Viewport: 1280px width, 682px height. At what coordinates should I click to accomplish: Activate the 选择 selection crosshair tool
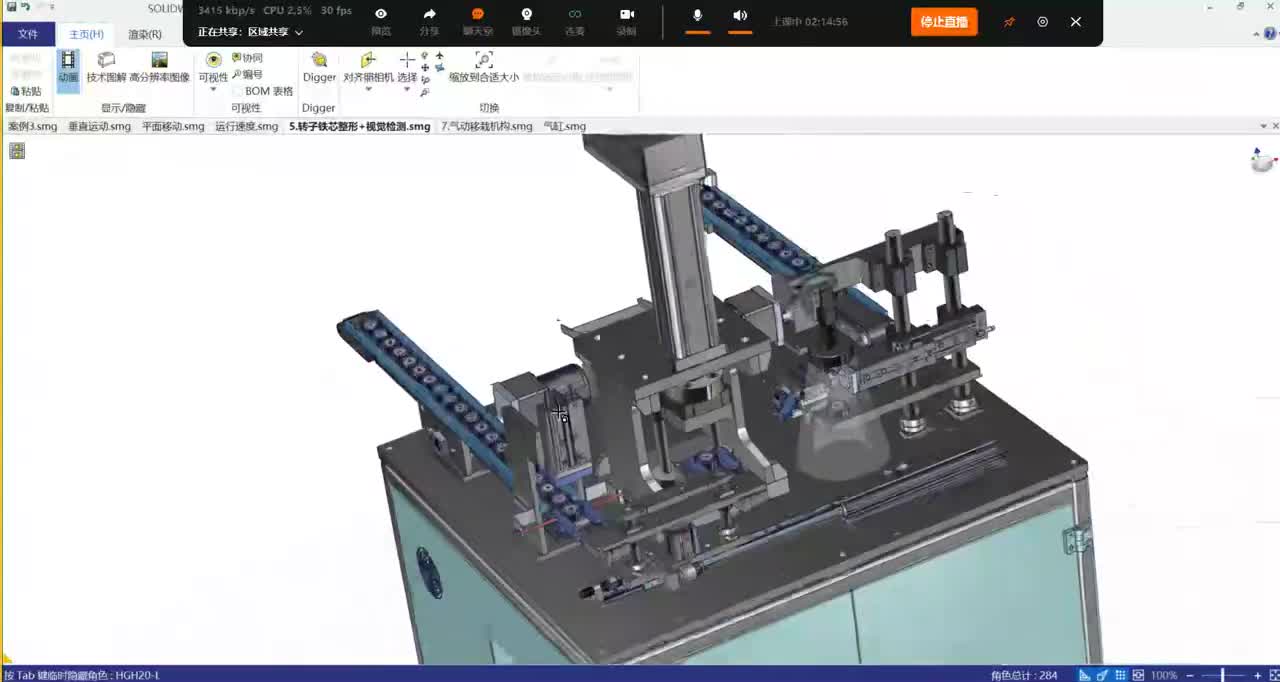pos(407,61)
